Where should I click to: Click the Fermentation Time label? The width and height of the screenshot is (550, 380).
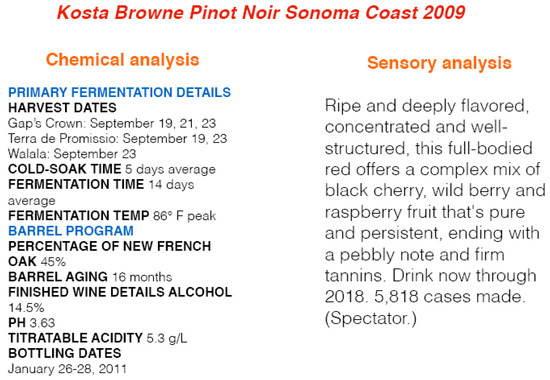76,185
